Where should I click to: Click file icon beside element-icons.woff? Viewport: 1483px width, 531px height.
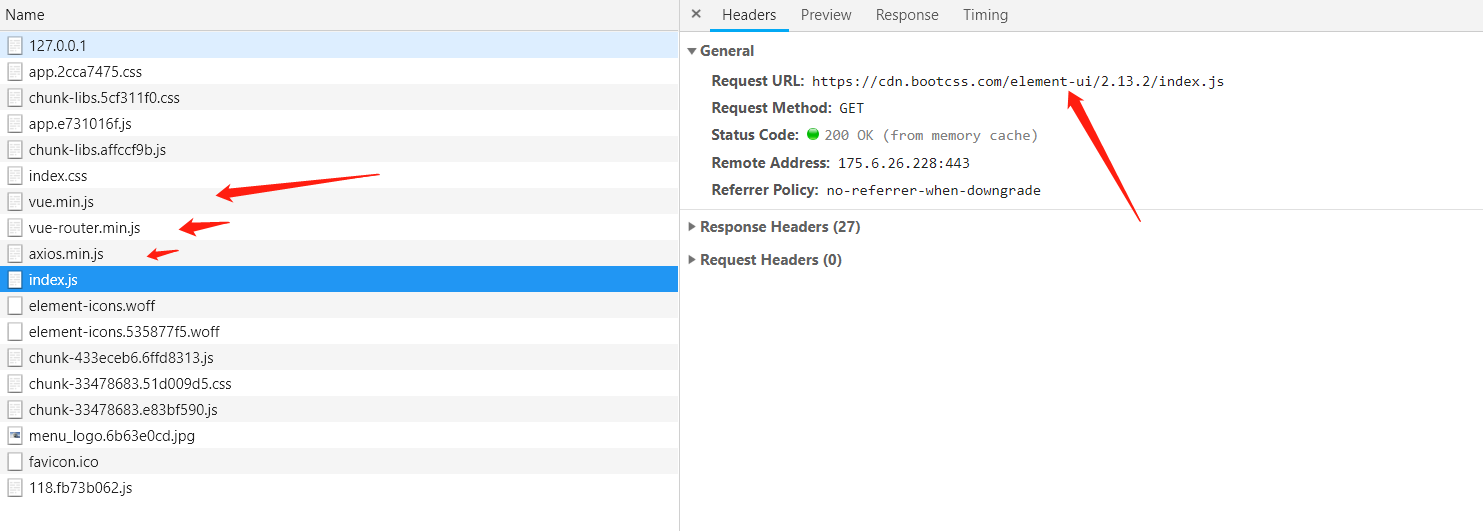coord(14,305)
